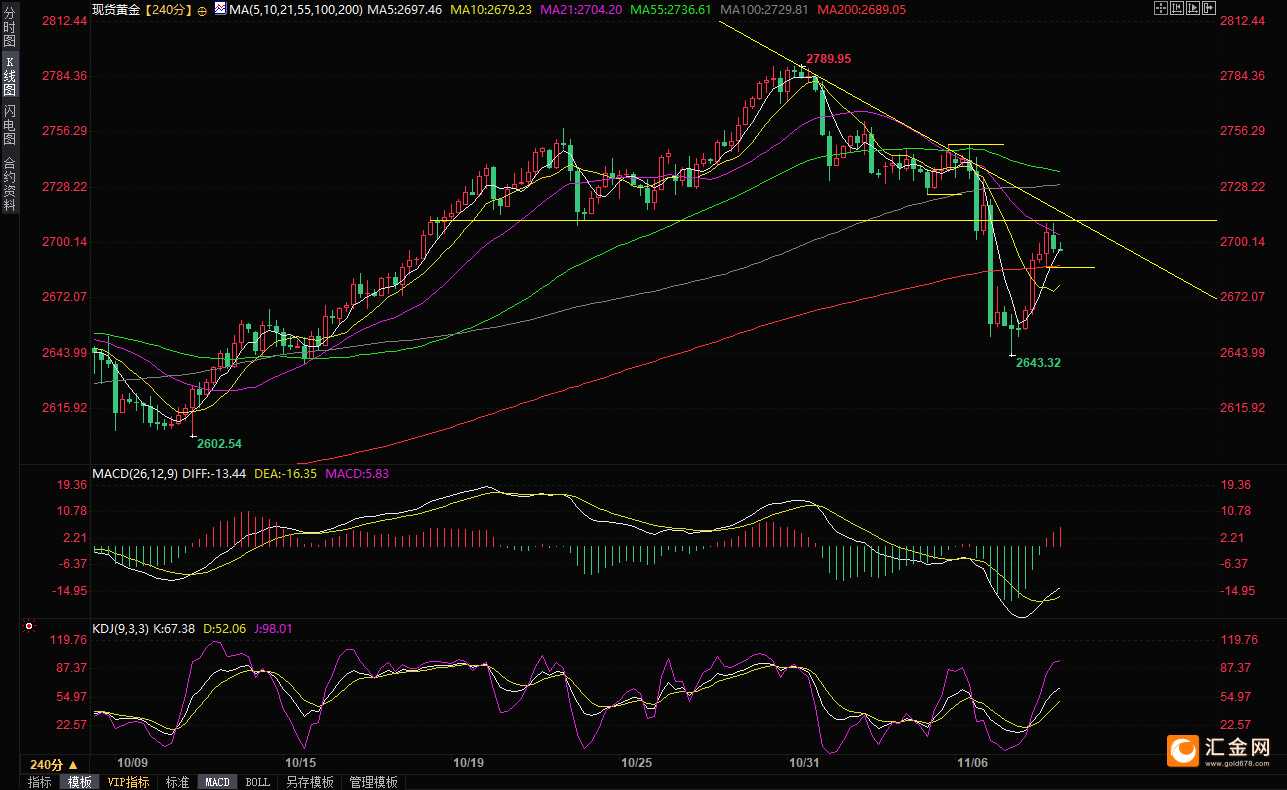Open 管理模板 template manager

pos(374,782)
